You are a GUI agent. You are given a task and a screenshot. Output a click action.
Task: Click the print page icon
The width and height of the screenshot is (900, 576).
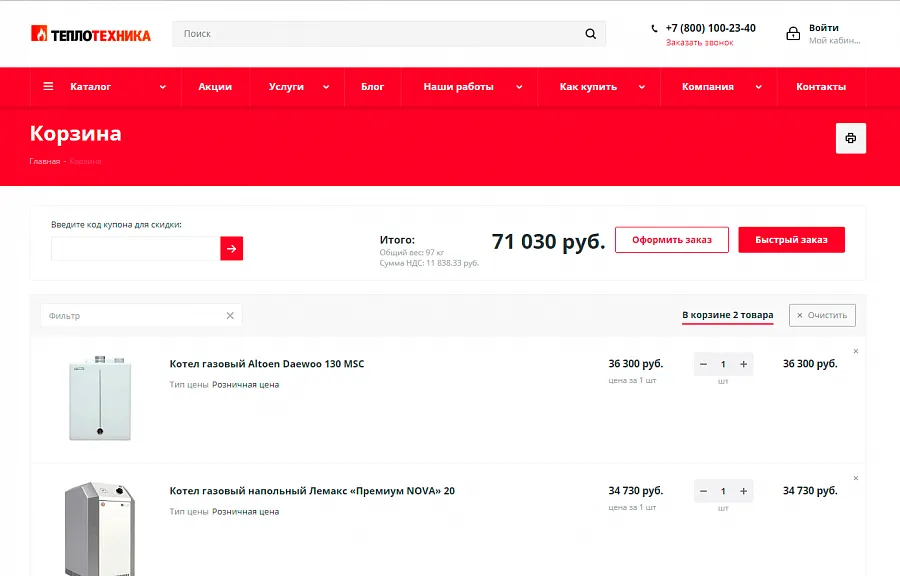[851, 138]
